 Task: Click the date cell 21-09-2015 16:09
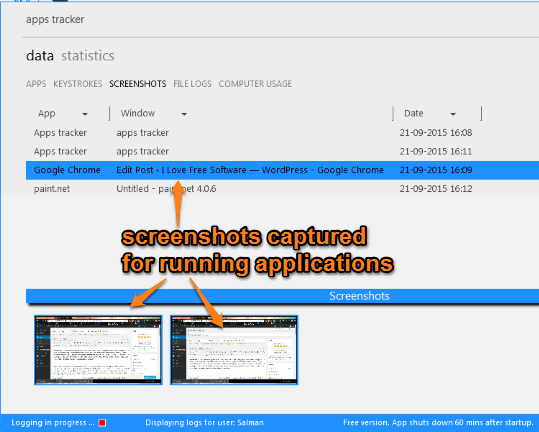tap(436, 170)
